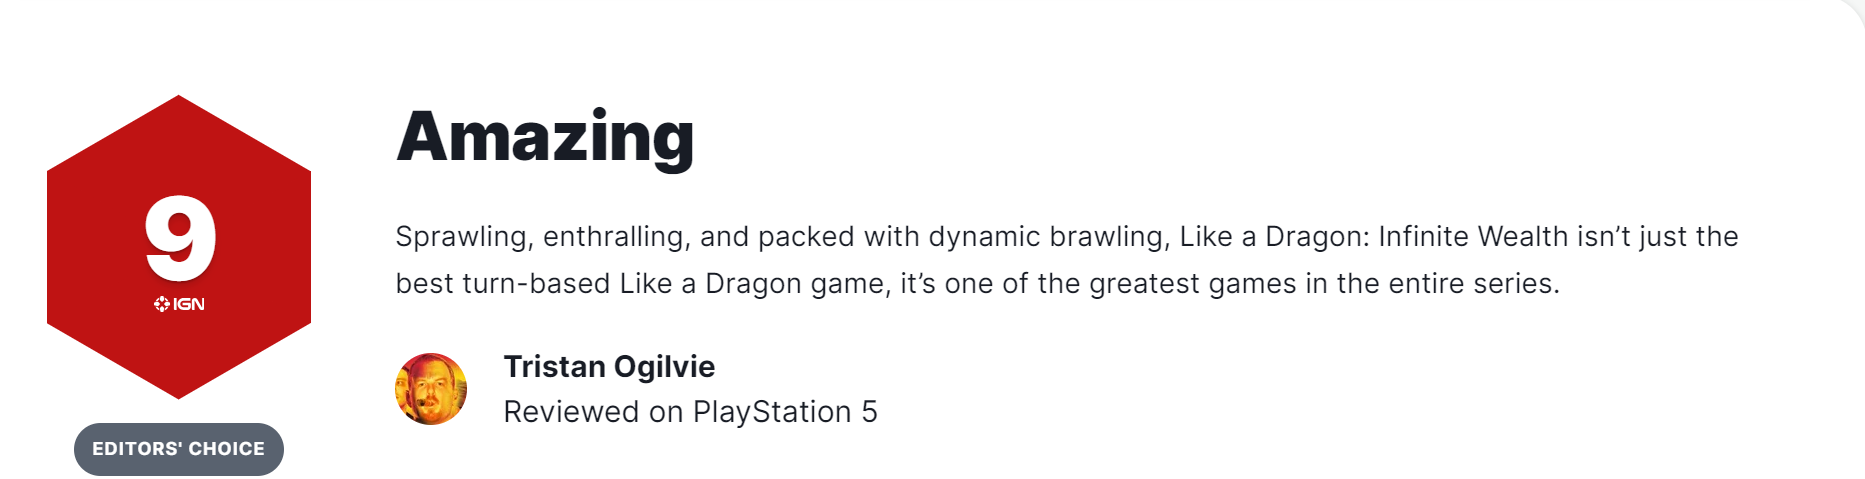Click the IGN logo in the score badge
This screenshot has height=479, width=1865.
pos(180,304)
